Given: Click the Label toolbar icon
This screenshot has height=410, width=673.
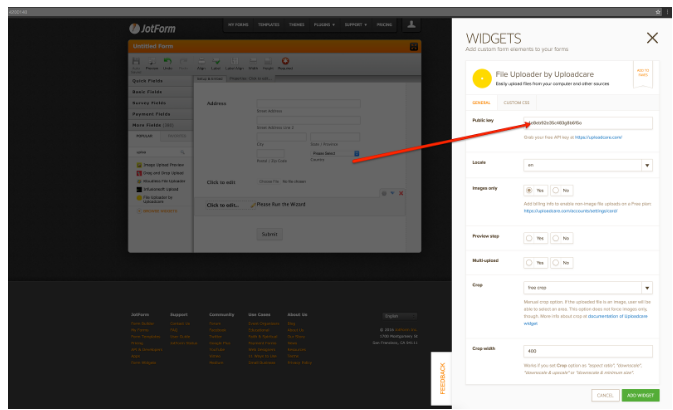Looking at the screenshot, I should tap(216, 61).
